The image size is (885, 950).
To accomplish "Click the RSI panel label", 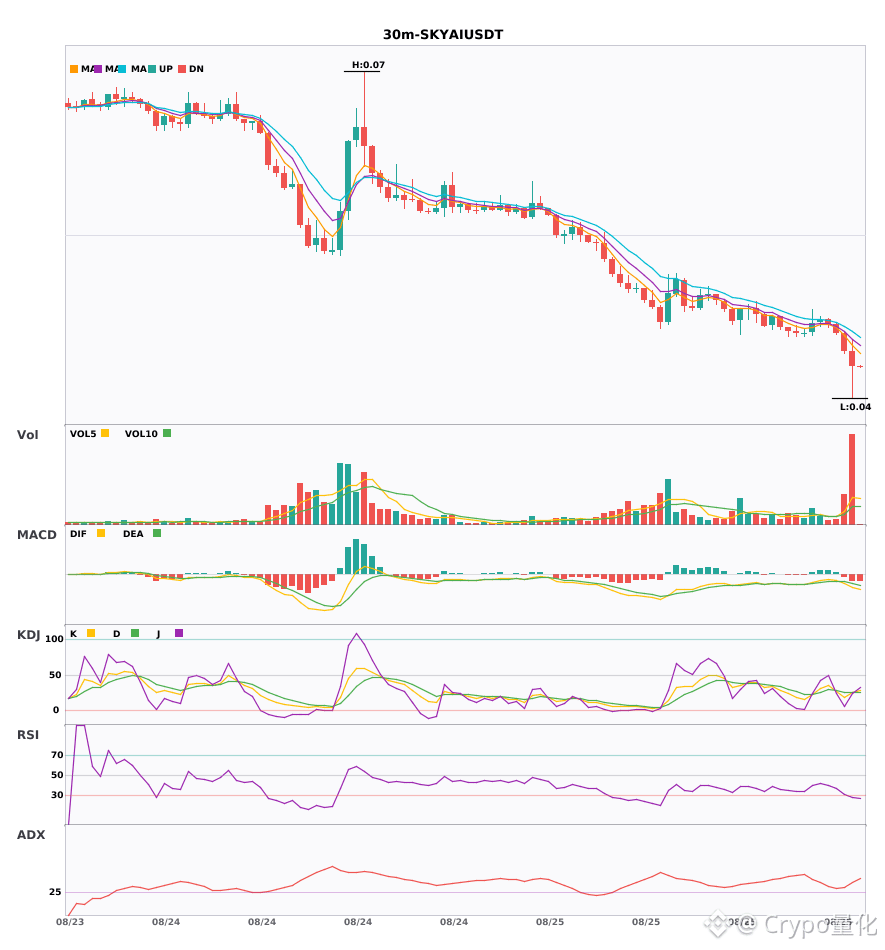I will [28, 735].
